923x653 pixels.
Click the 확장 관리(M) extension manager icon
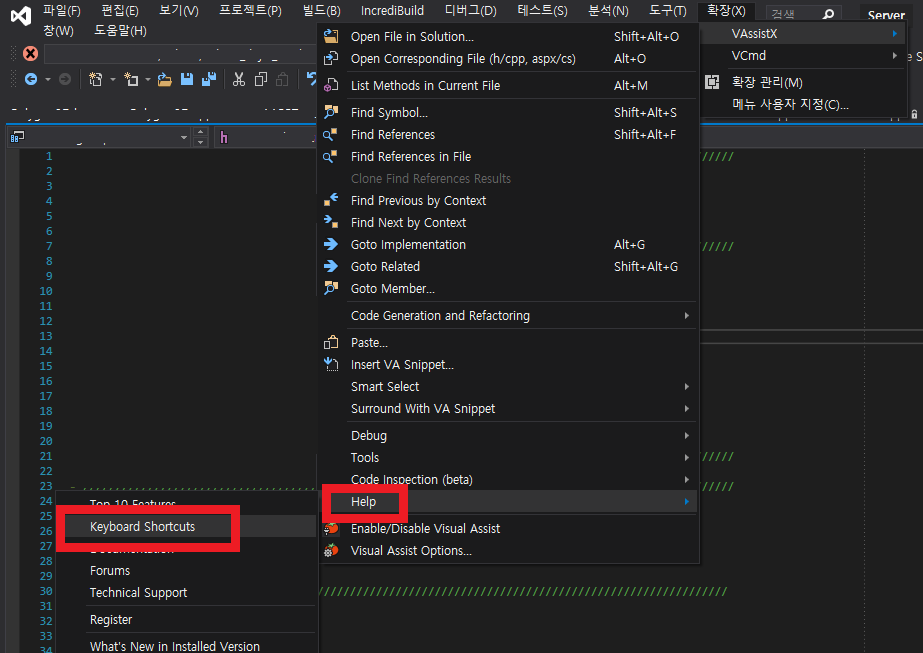(x=712, y=82)
